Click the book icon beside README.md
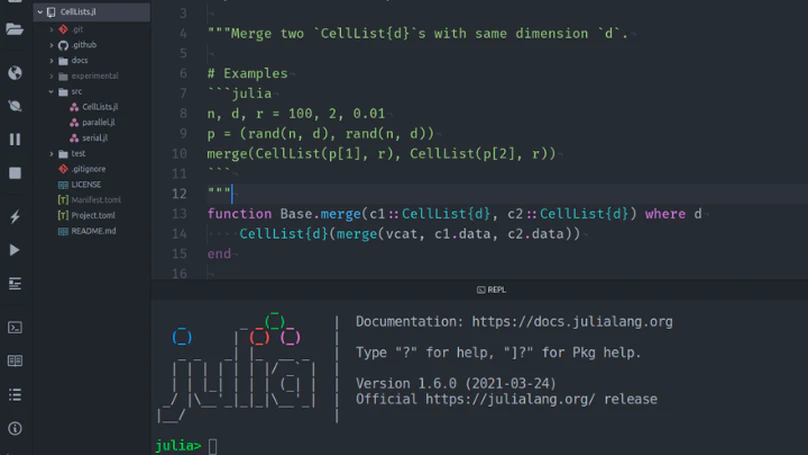This screenshot has width=808, height=455. tap(63, 231)
